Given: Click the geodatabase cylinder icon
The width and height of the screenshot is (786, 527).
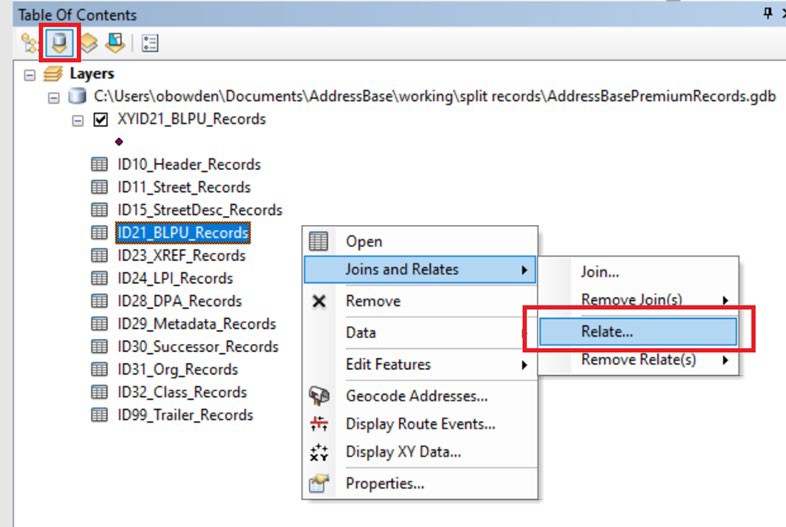Looking at the screenshot, I should coord(77,96).
